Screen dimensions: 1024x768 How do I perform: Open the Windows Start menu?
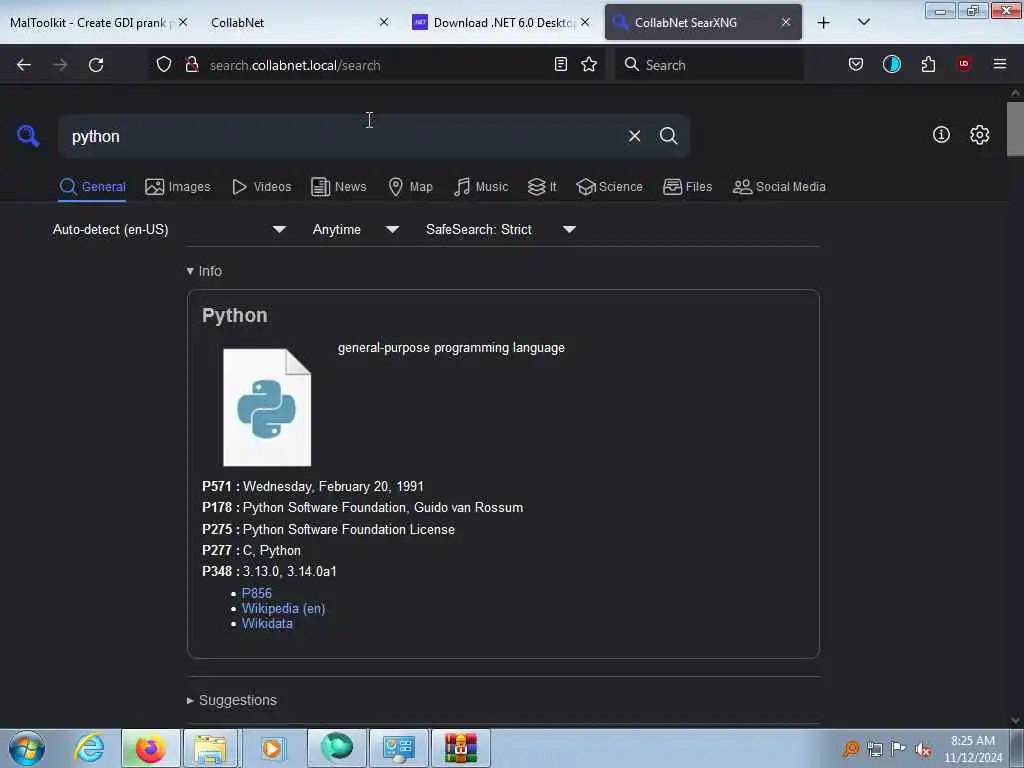point(27,748)
